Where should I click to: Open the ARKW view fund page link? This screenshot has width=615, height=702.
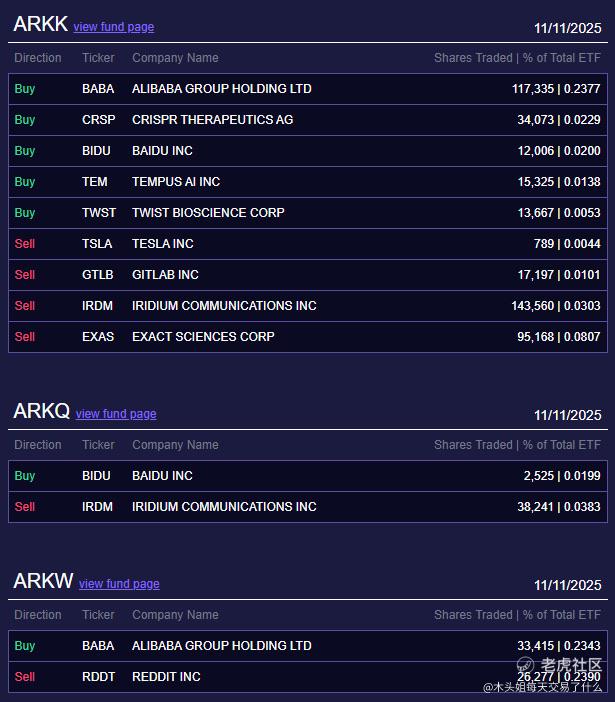point(119,584)
